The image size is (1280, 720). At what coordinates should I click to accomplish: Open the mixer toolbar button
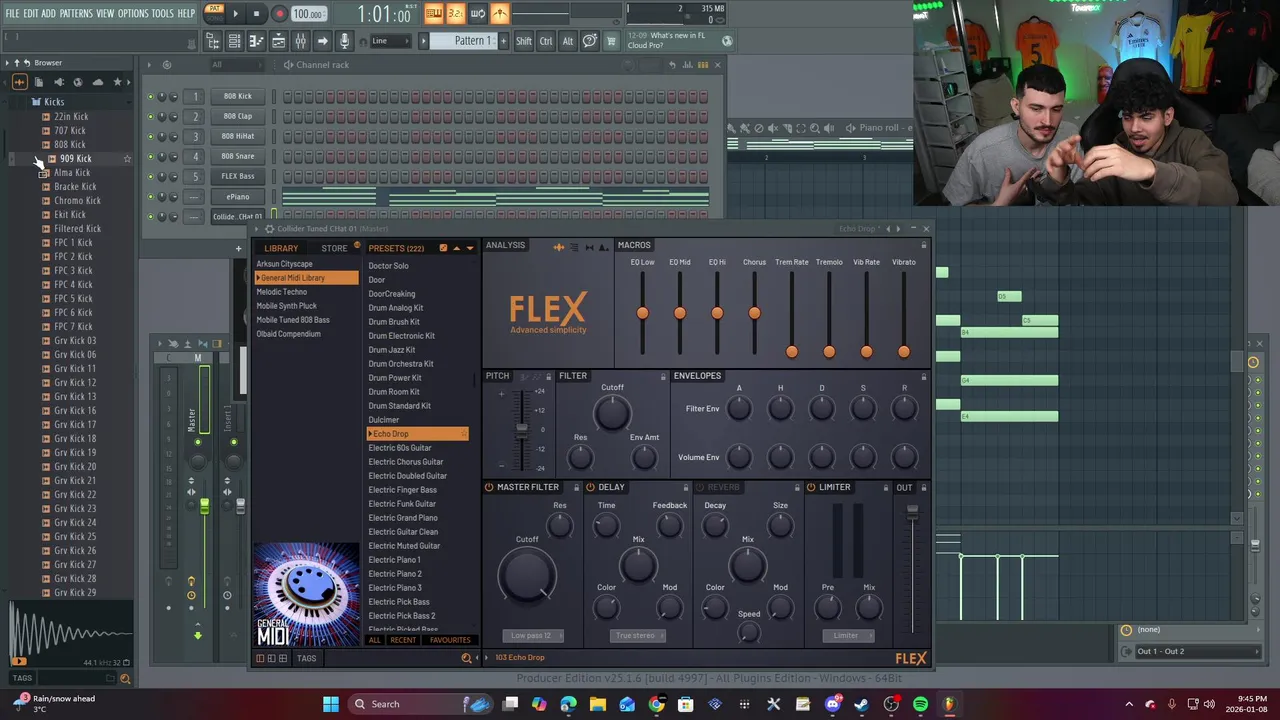tap(300, 41)
